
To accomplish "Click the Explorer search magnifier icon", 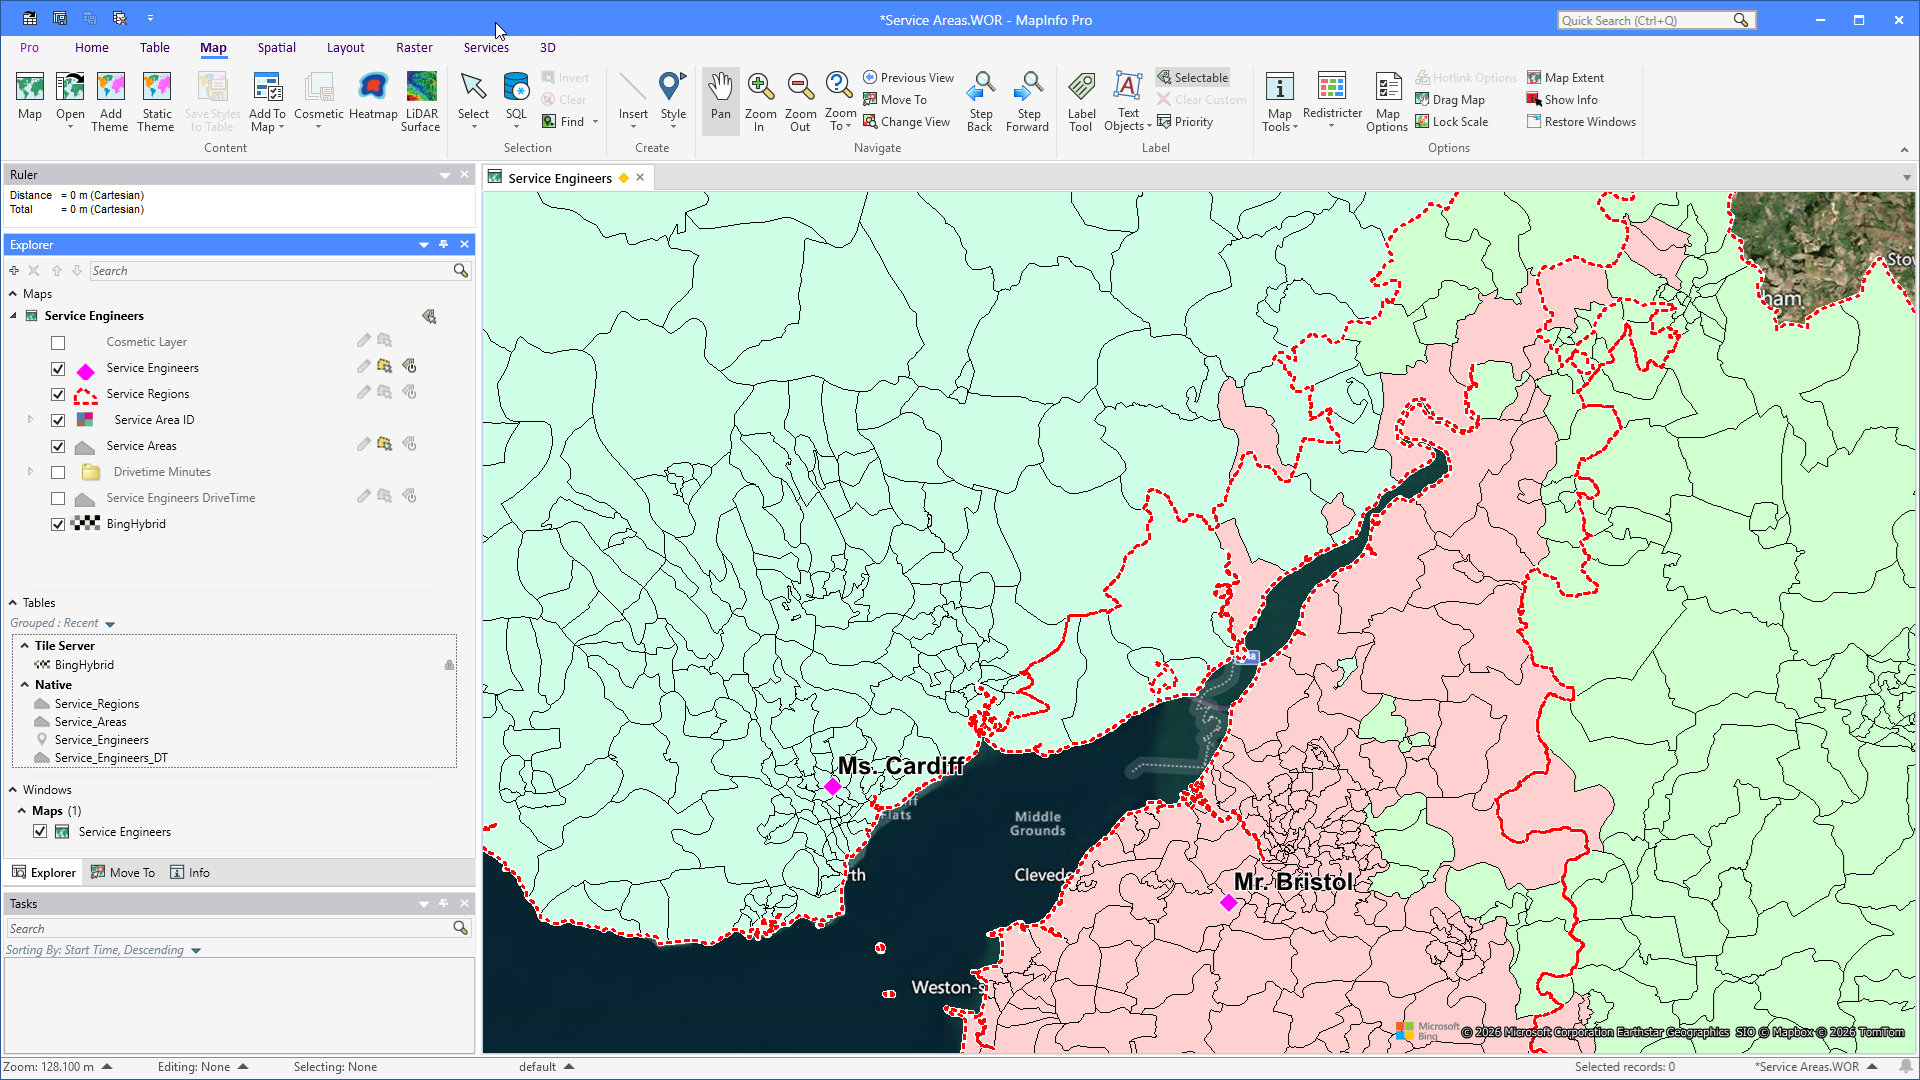I will (460, 271).
